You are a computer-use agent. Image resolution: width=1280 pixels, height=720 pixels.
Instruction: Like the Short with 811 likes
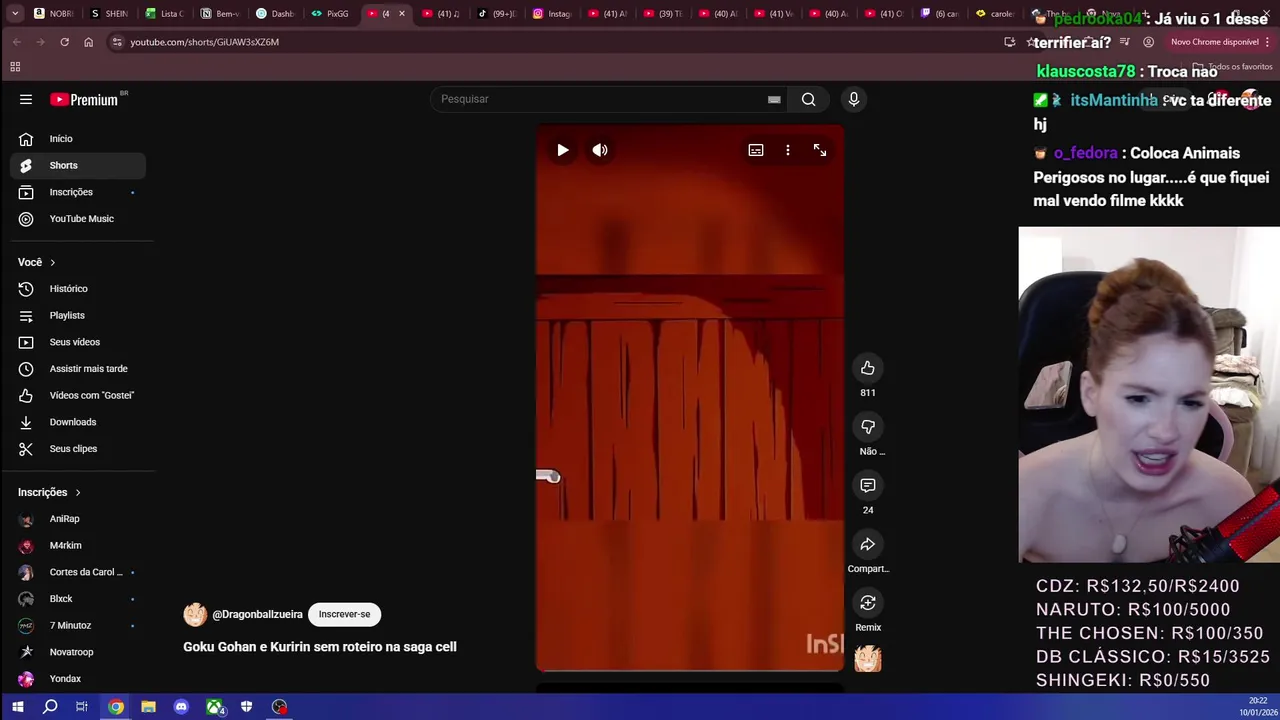pos(868,368)
